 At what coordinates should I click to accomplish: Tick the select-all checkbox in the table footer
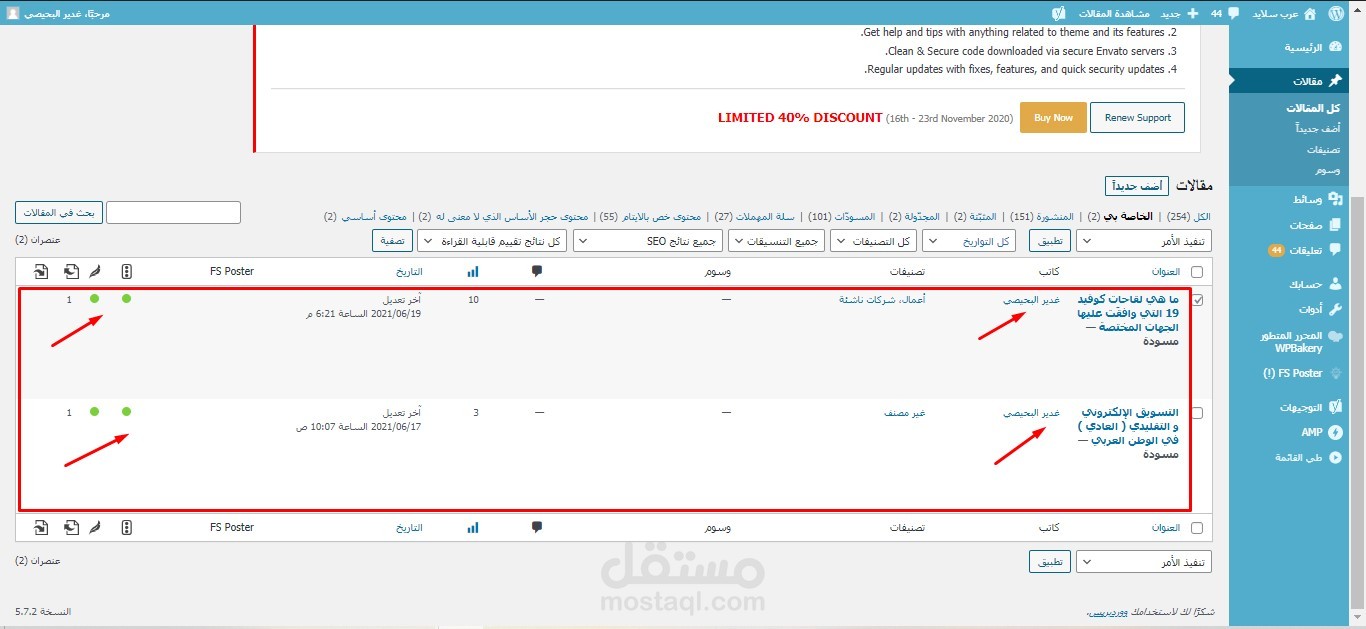click(1197, 528)
